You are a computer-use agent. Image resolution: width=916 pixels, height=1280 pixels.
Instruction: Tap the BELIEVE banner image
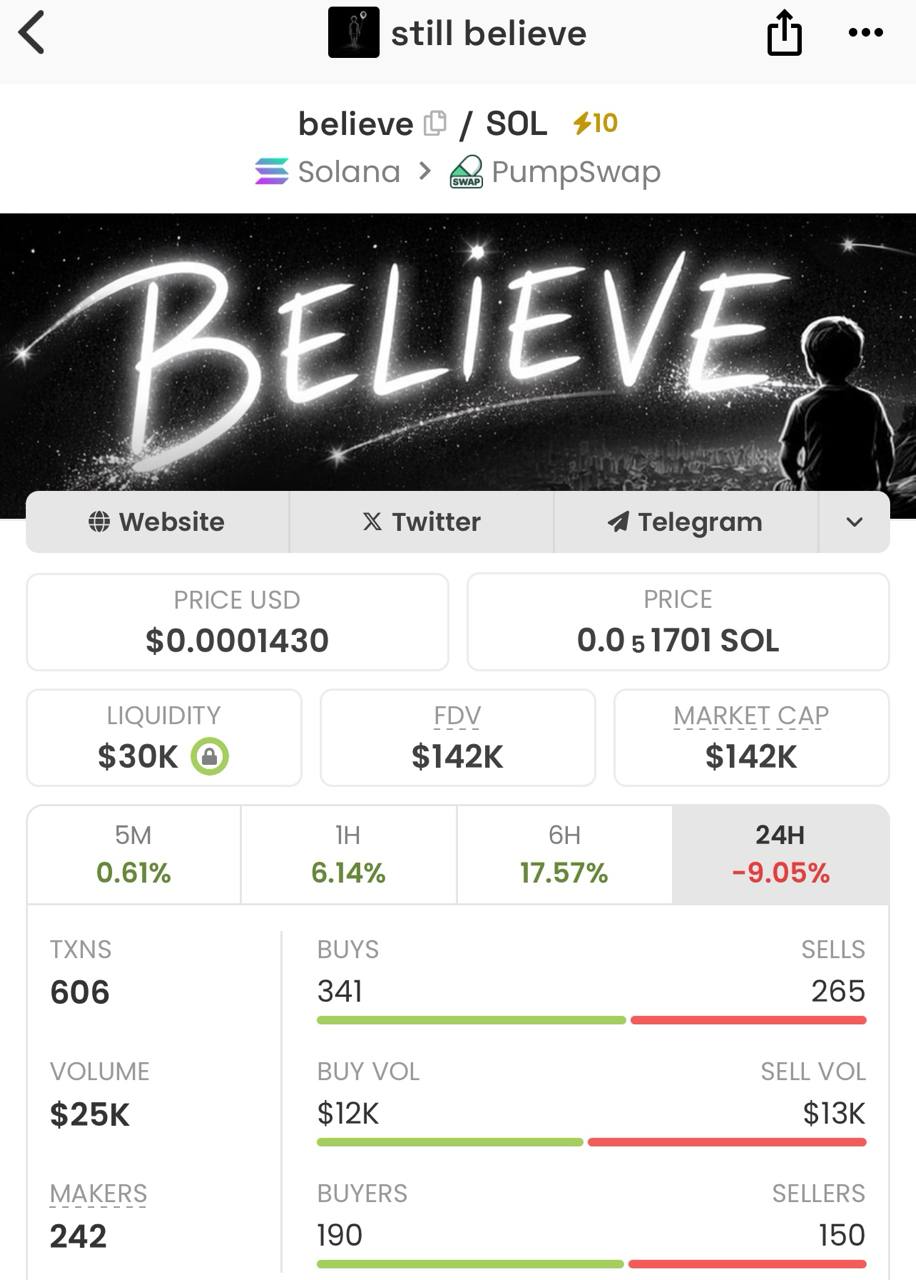coord(458,352)
